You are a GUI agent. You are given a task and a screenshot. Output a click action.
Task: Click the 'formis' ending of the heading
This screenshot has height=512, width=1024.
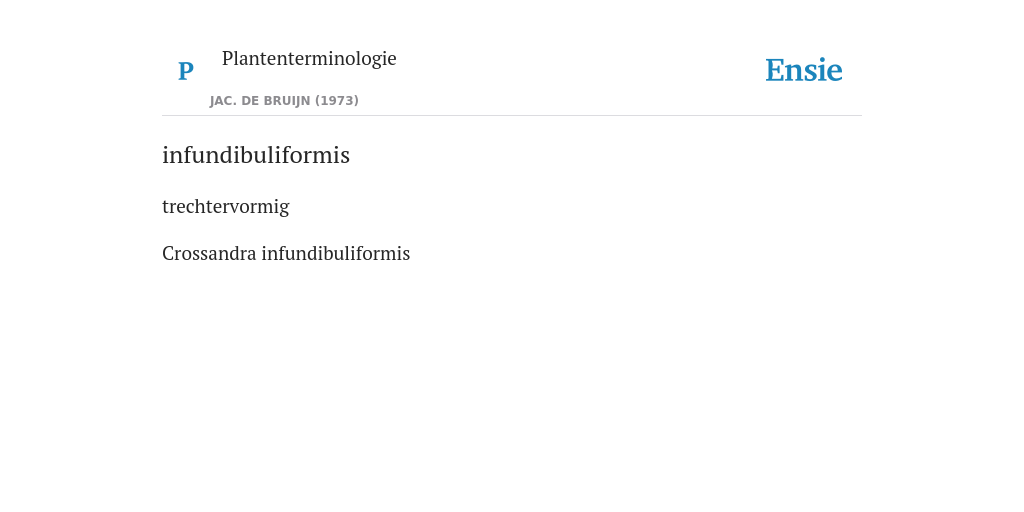click(321, 155)
